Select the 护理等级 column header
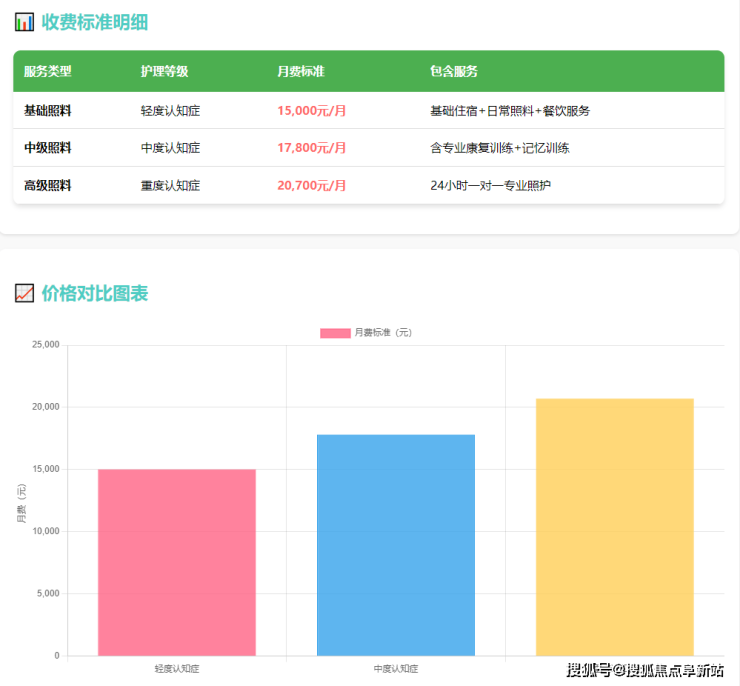The width and height of the screenshot is (740, 686). tap(165, 72)
